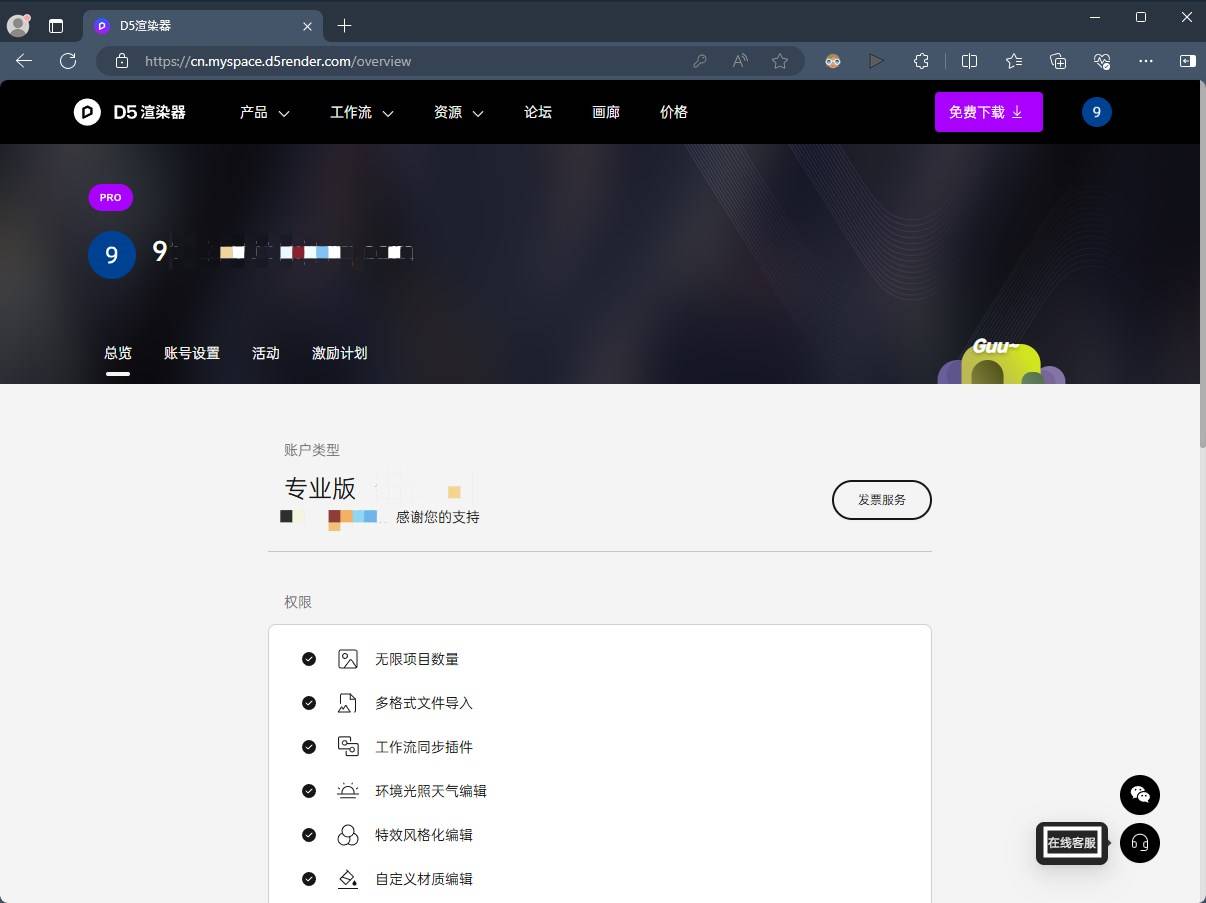Click the 工作流同步插件 text
This screenshot has height=903, width=1206.
point(424,747)
